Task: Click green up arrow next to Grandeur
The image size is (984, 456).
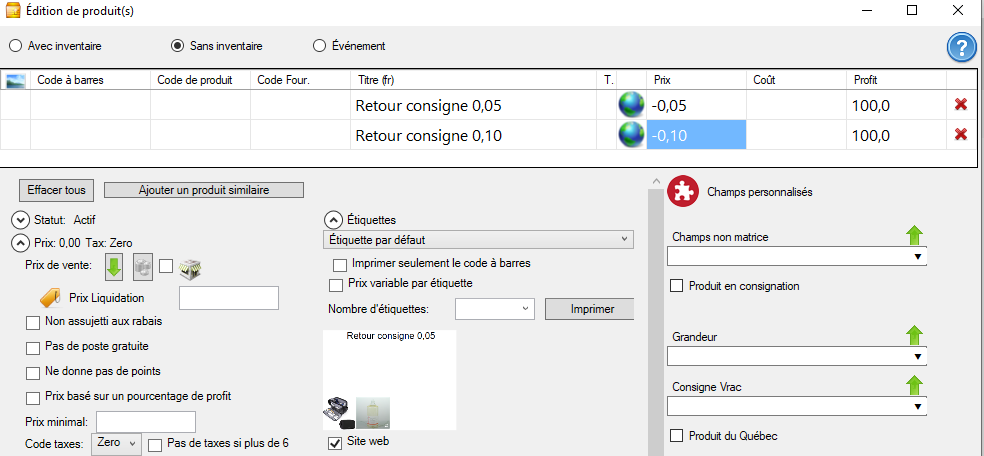Action: [x=915, y=334]
